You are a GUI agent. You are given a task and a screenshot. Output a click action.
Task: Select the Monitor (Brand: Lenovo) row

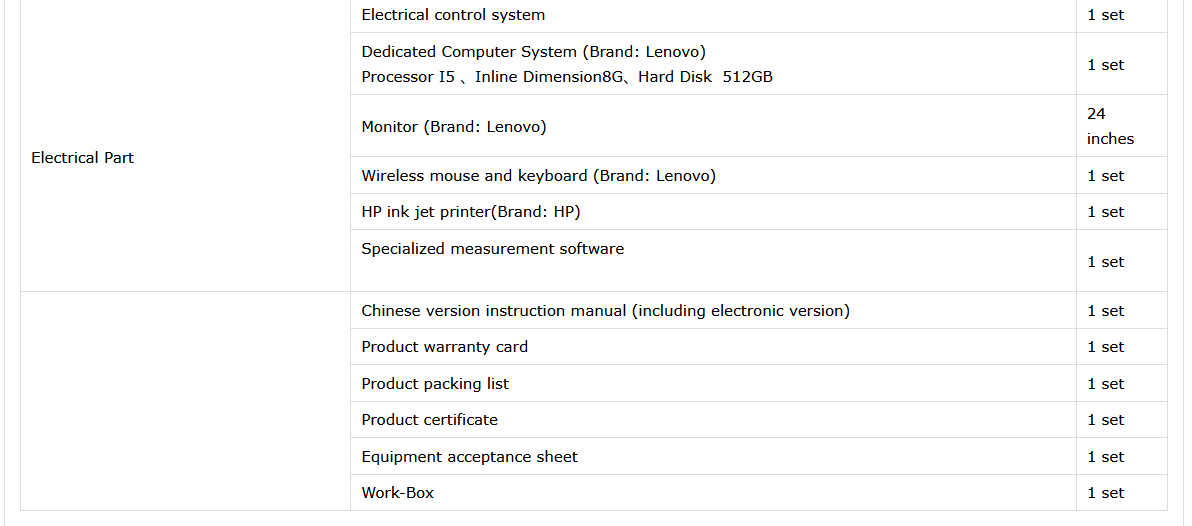tap(453, 126)
